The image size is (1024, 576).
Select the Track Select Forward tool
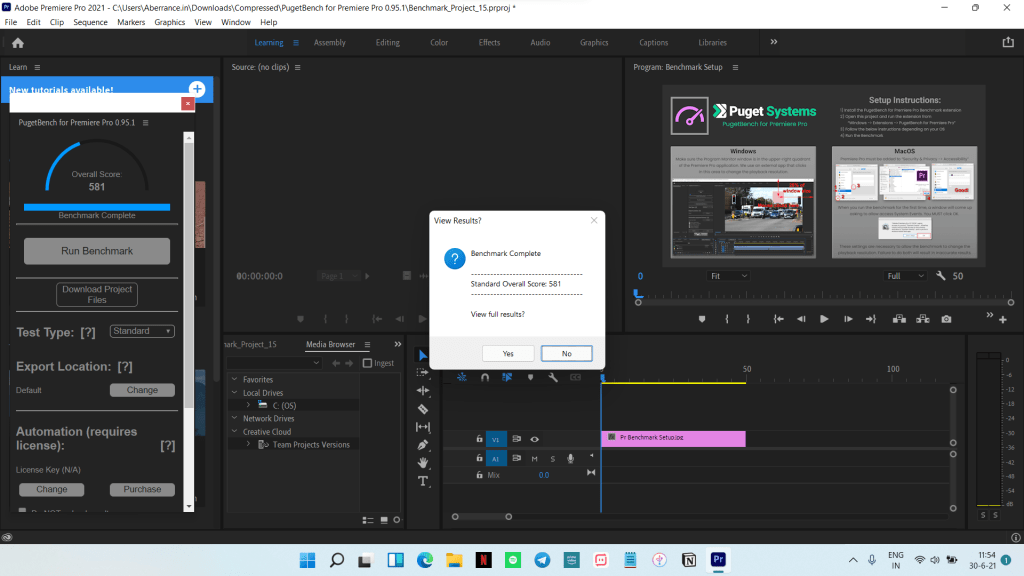click(x=423, y=372)
